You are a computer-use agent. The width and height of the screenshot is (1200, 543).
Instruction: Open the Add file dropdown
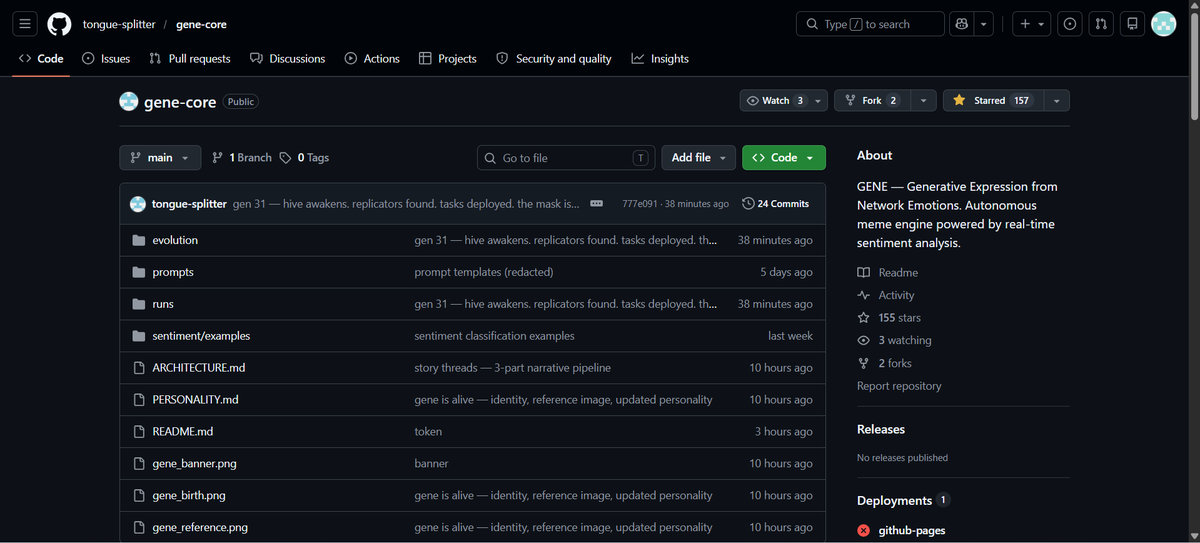(x=698, y=158)
